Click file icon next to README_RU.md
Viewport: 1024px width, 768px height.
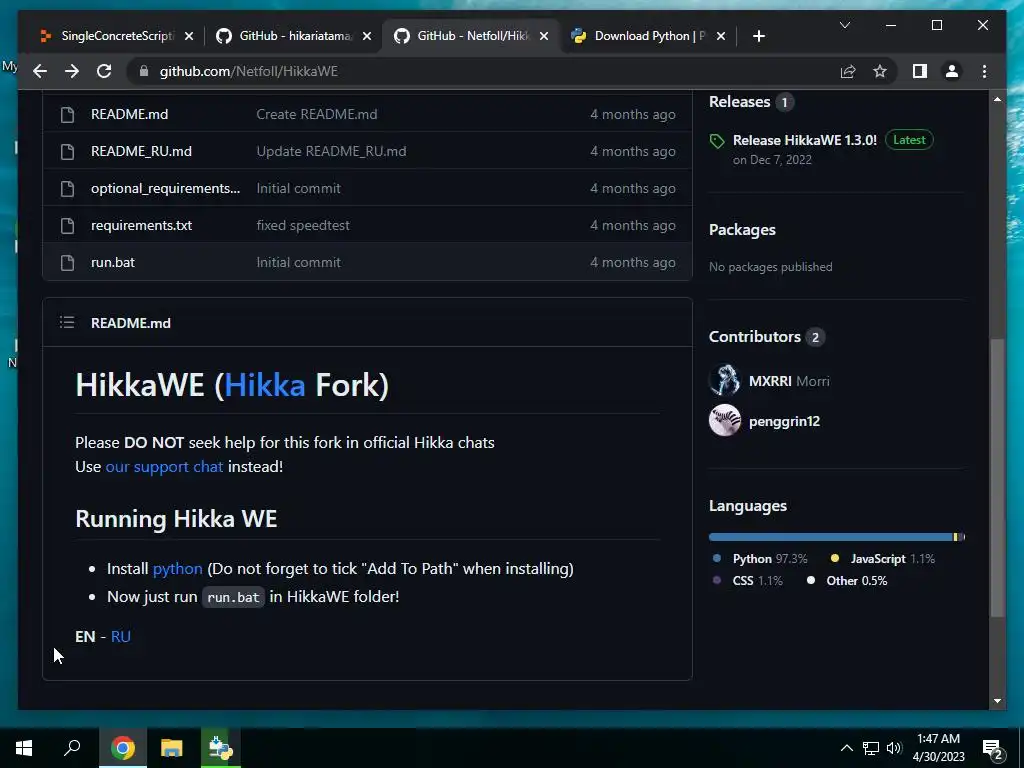[x=67, y=152]
